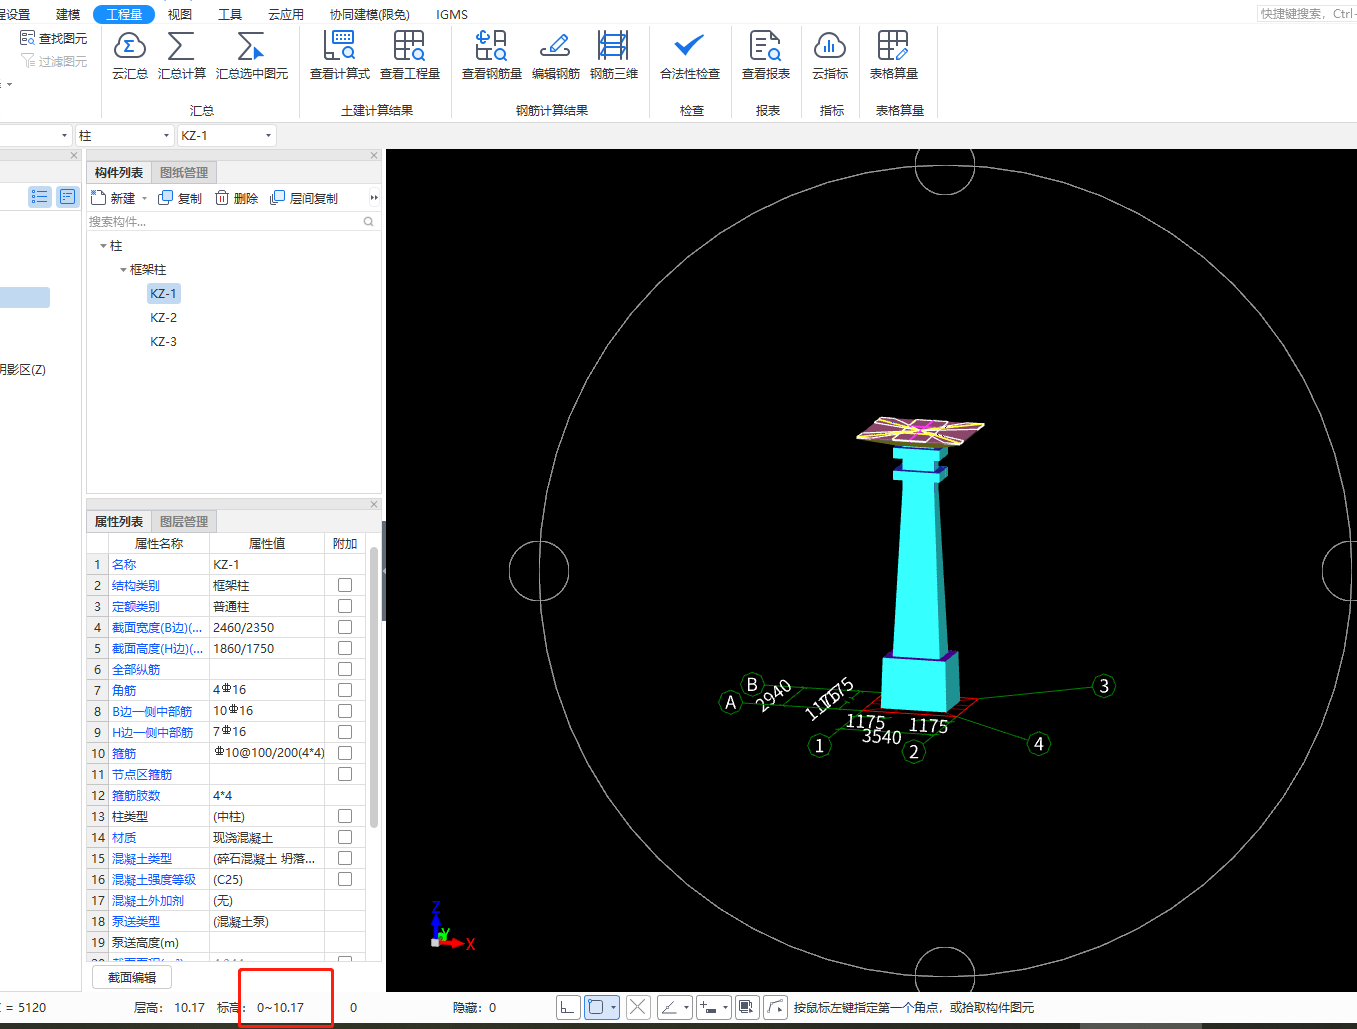The image size is (1357, 1029).
Task: Click the 截面编辑 button
Action: point(132,977)
